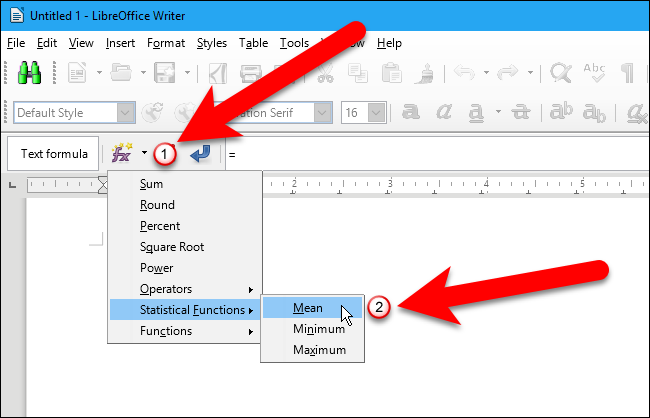This screenshot has width=650, height=418.
Task: Open the Default Style paragraph style dropdown
Action: (126, 112)
